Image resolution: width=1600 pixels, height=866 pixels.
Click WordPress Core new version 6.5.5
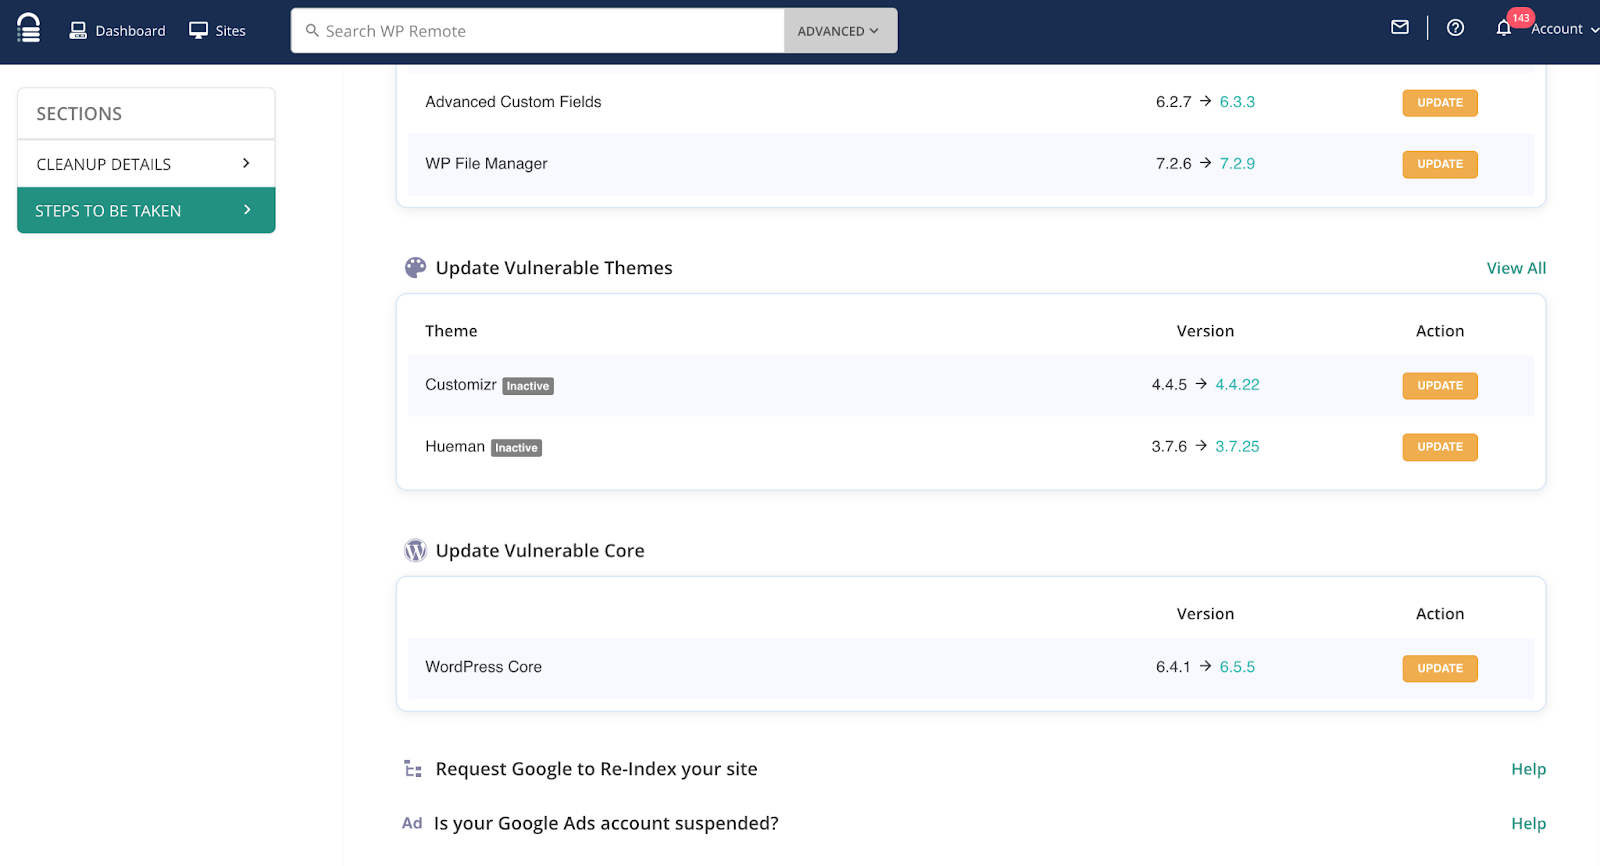(1237, 667)
